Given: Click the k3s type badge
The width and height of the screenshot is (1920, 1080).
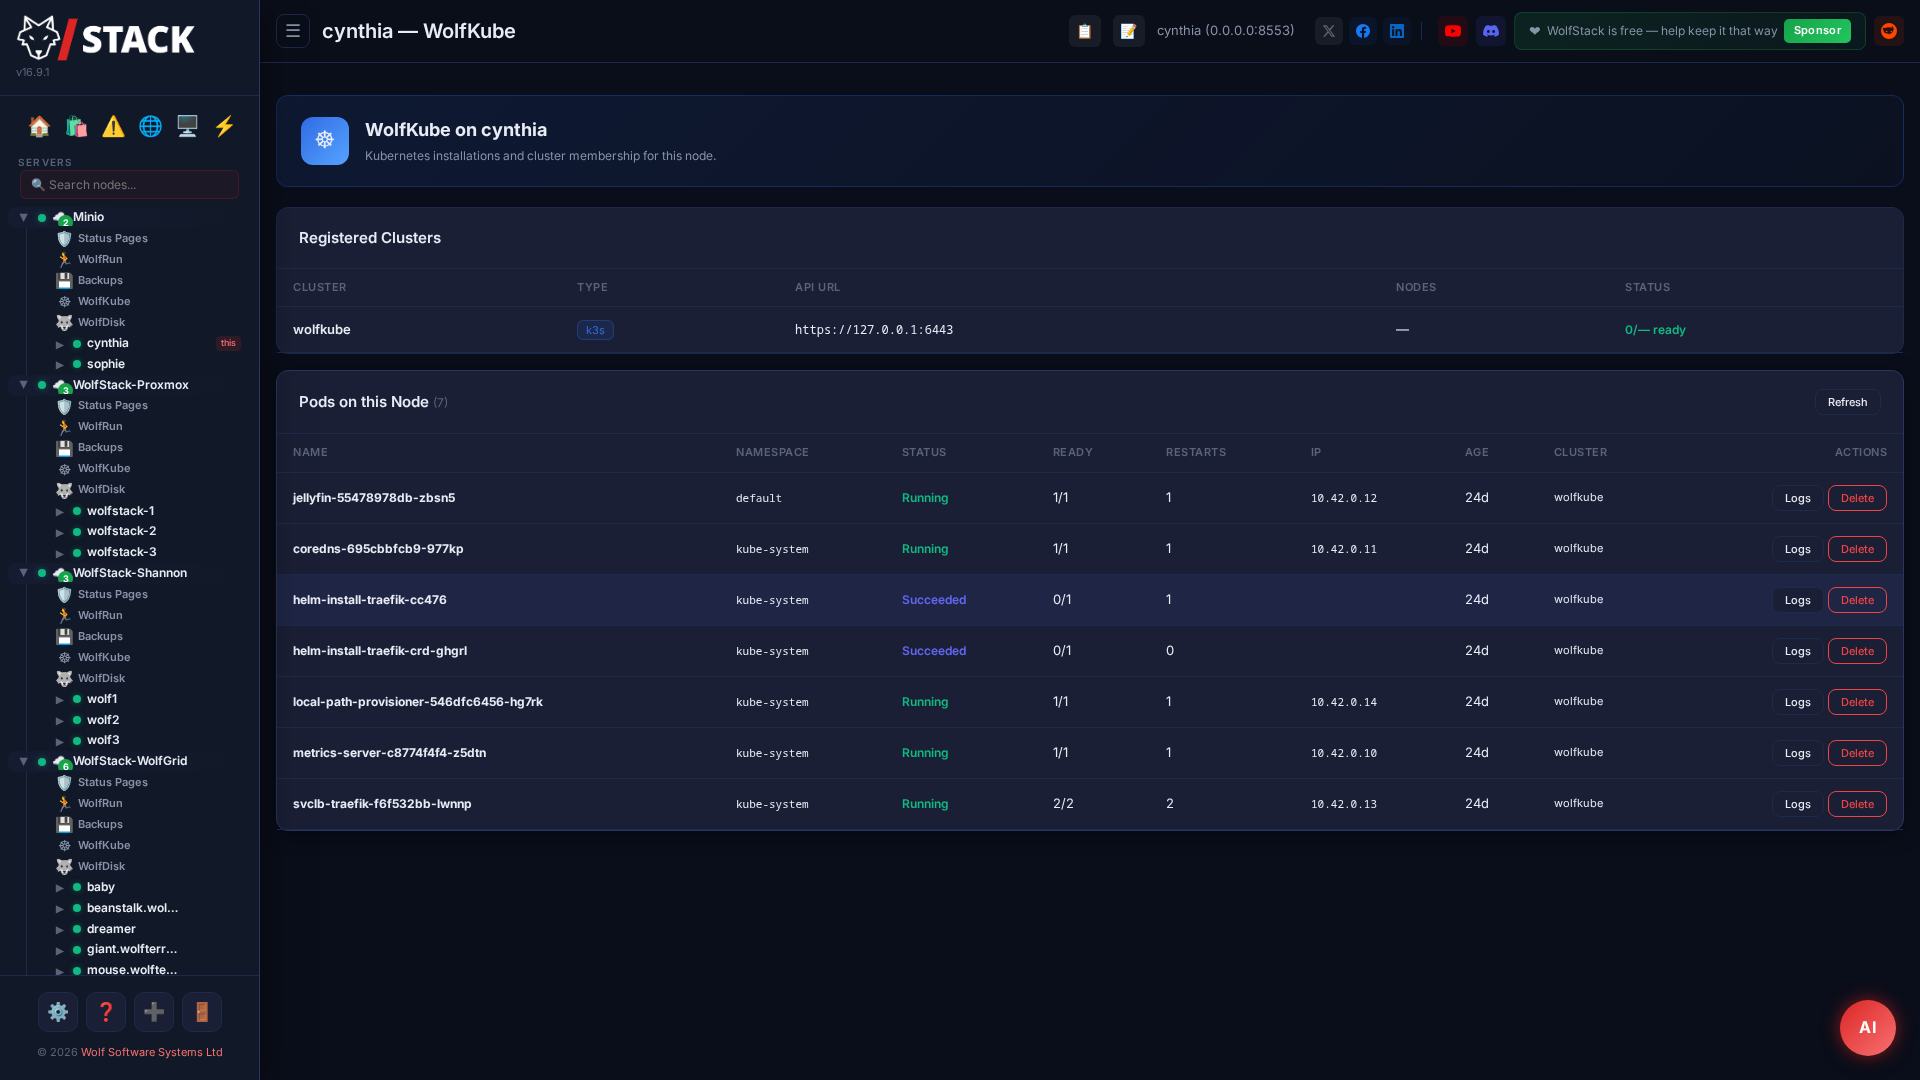Looking at the screenshot, I should coord(595,330).
